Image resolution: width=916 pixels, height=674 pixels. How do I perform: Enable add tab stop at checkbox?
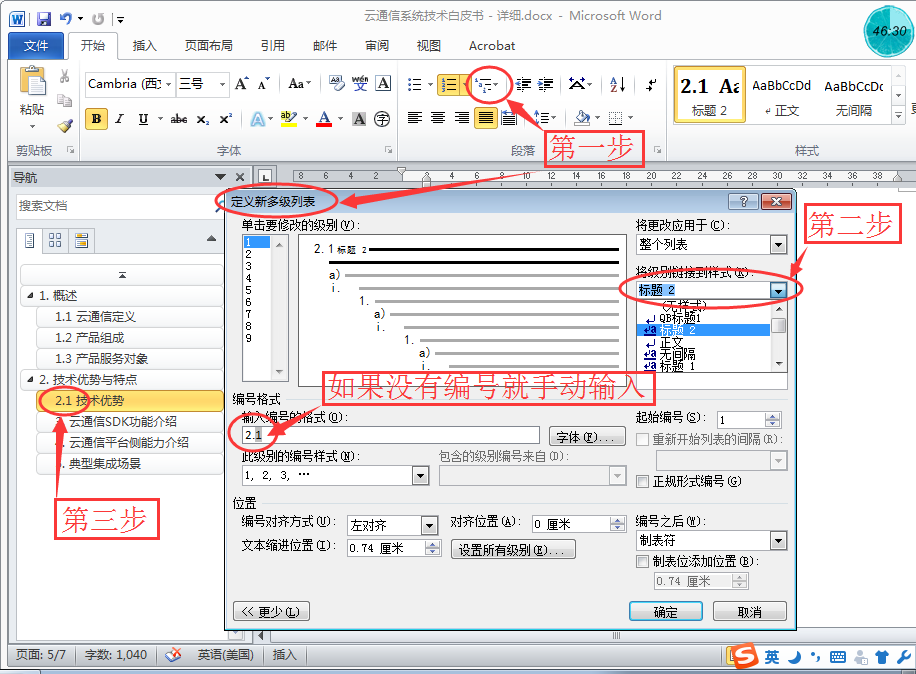pyautogui.click(x=643, y=561)
